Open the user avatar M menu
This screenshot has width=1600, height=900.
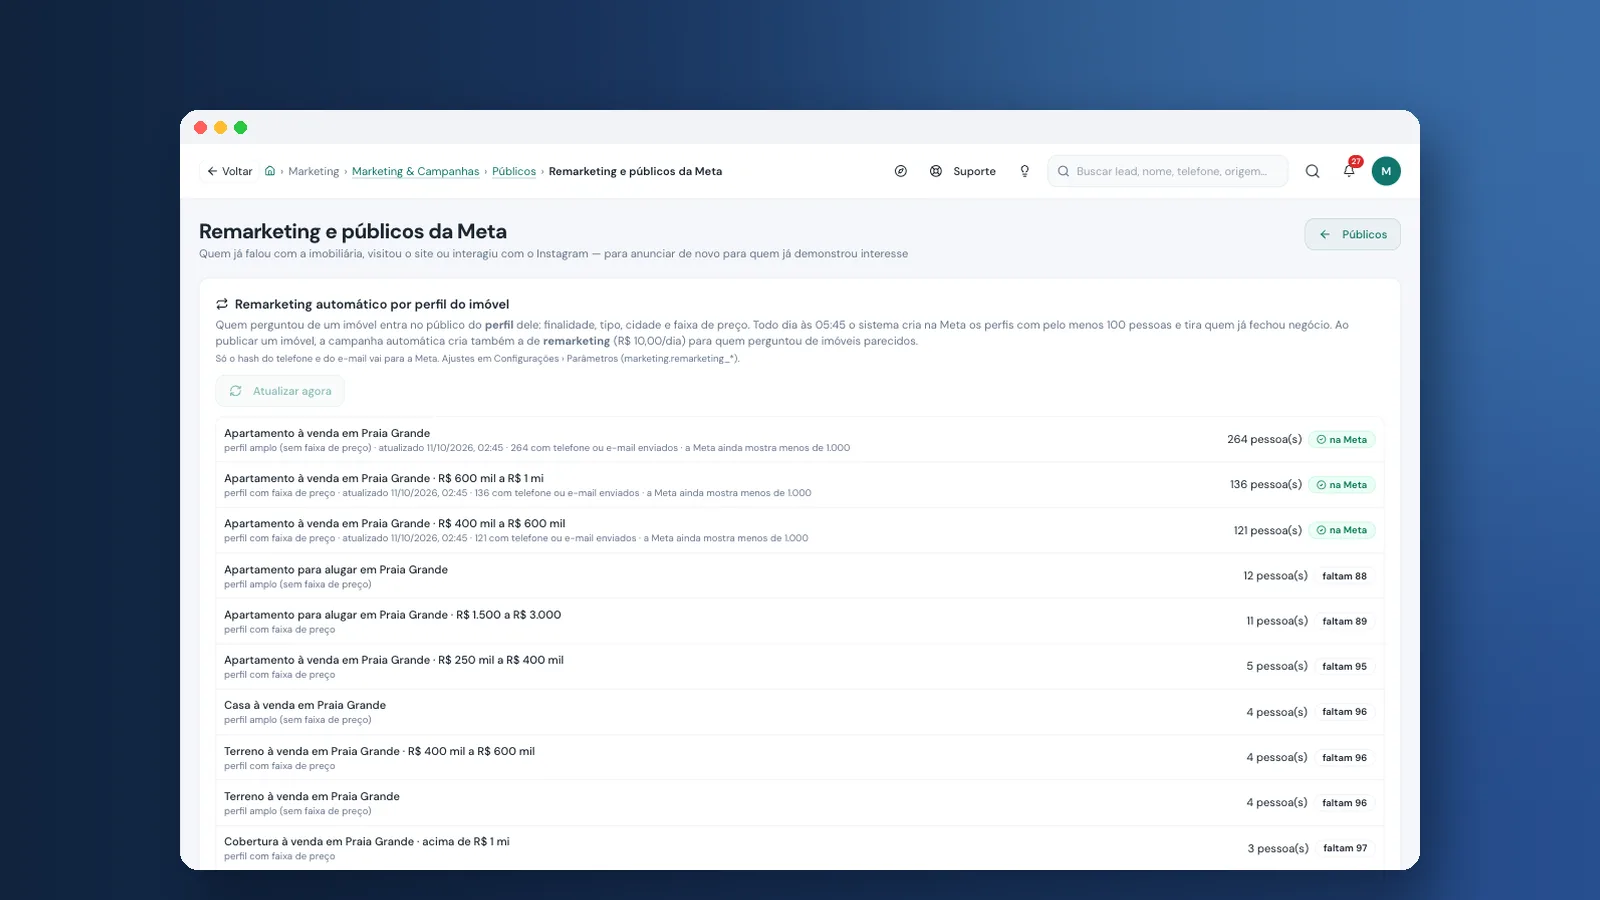tap(1386, 171)
